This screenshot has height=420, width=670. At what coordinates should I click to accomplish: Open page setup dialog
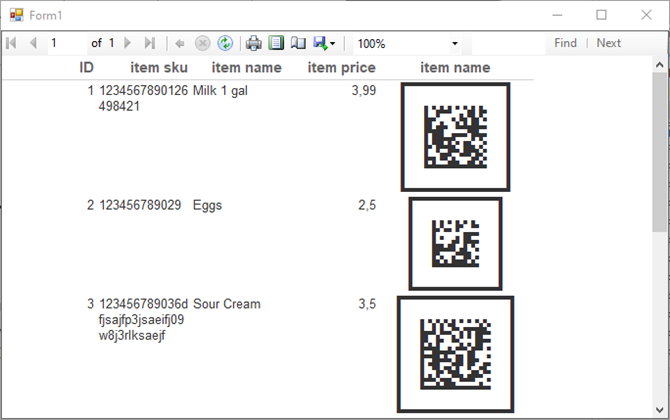(298, 43)
